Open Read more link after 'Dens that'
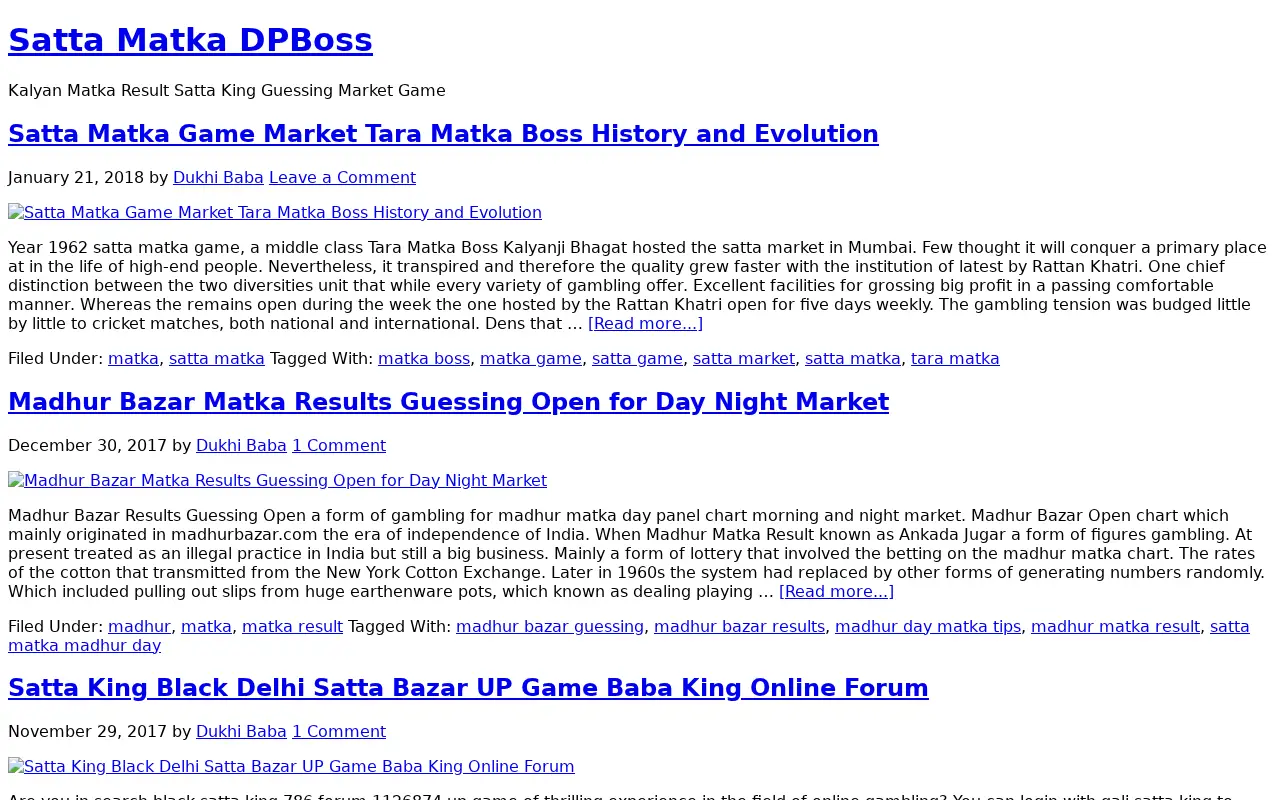 [645, 323]
